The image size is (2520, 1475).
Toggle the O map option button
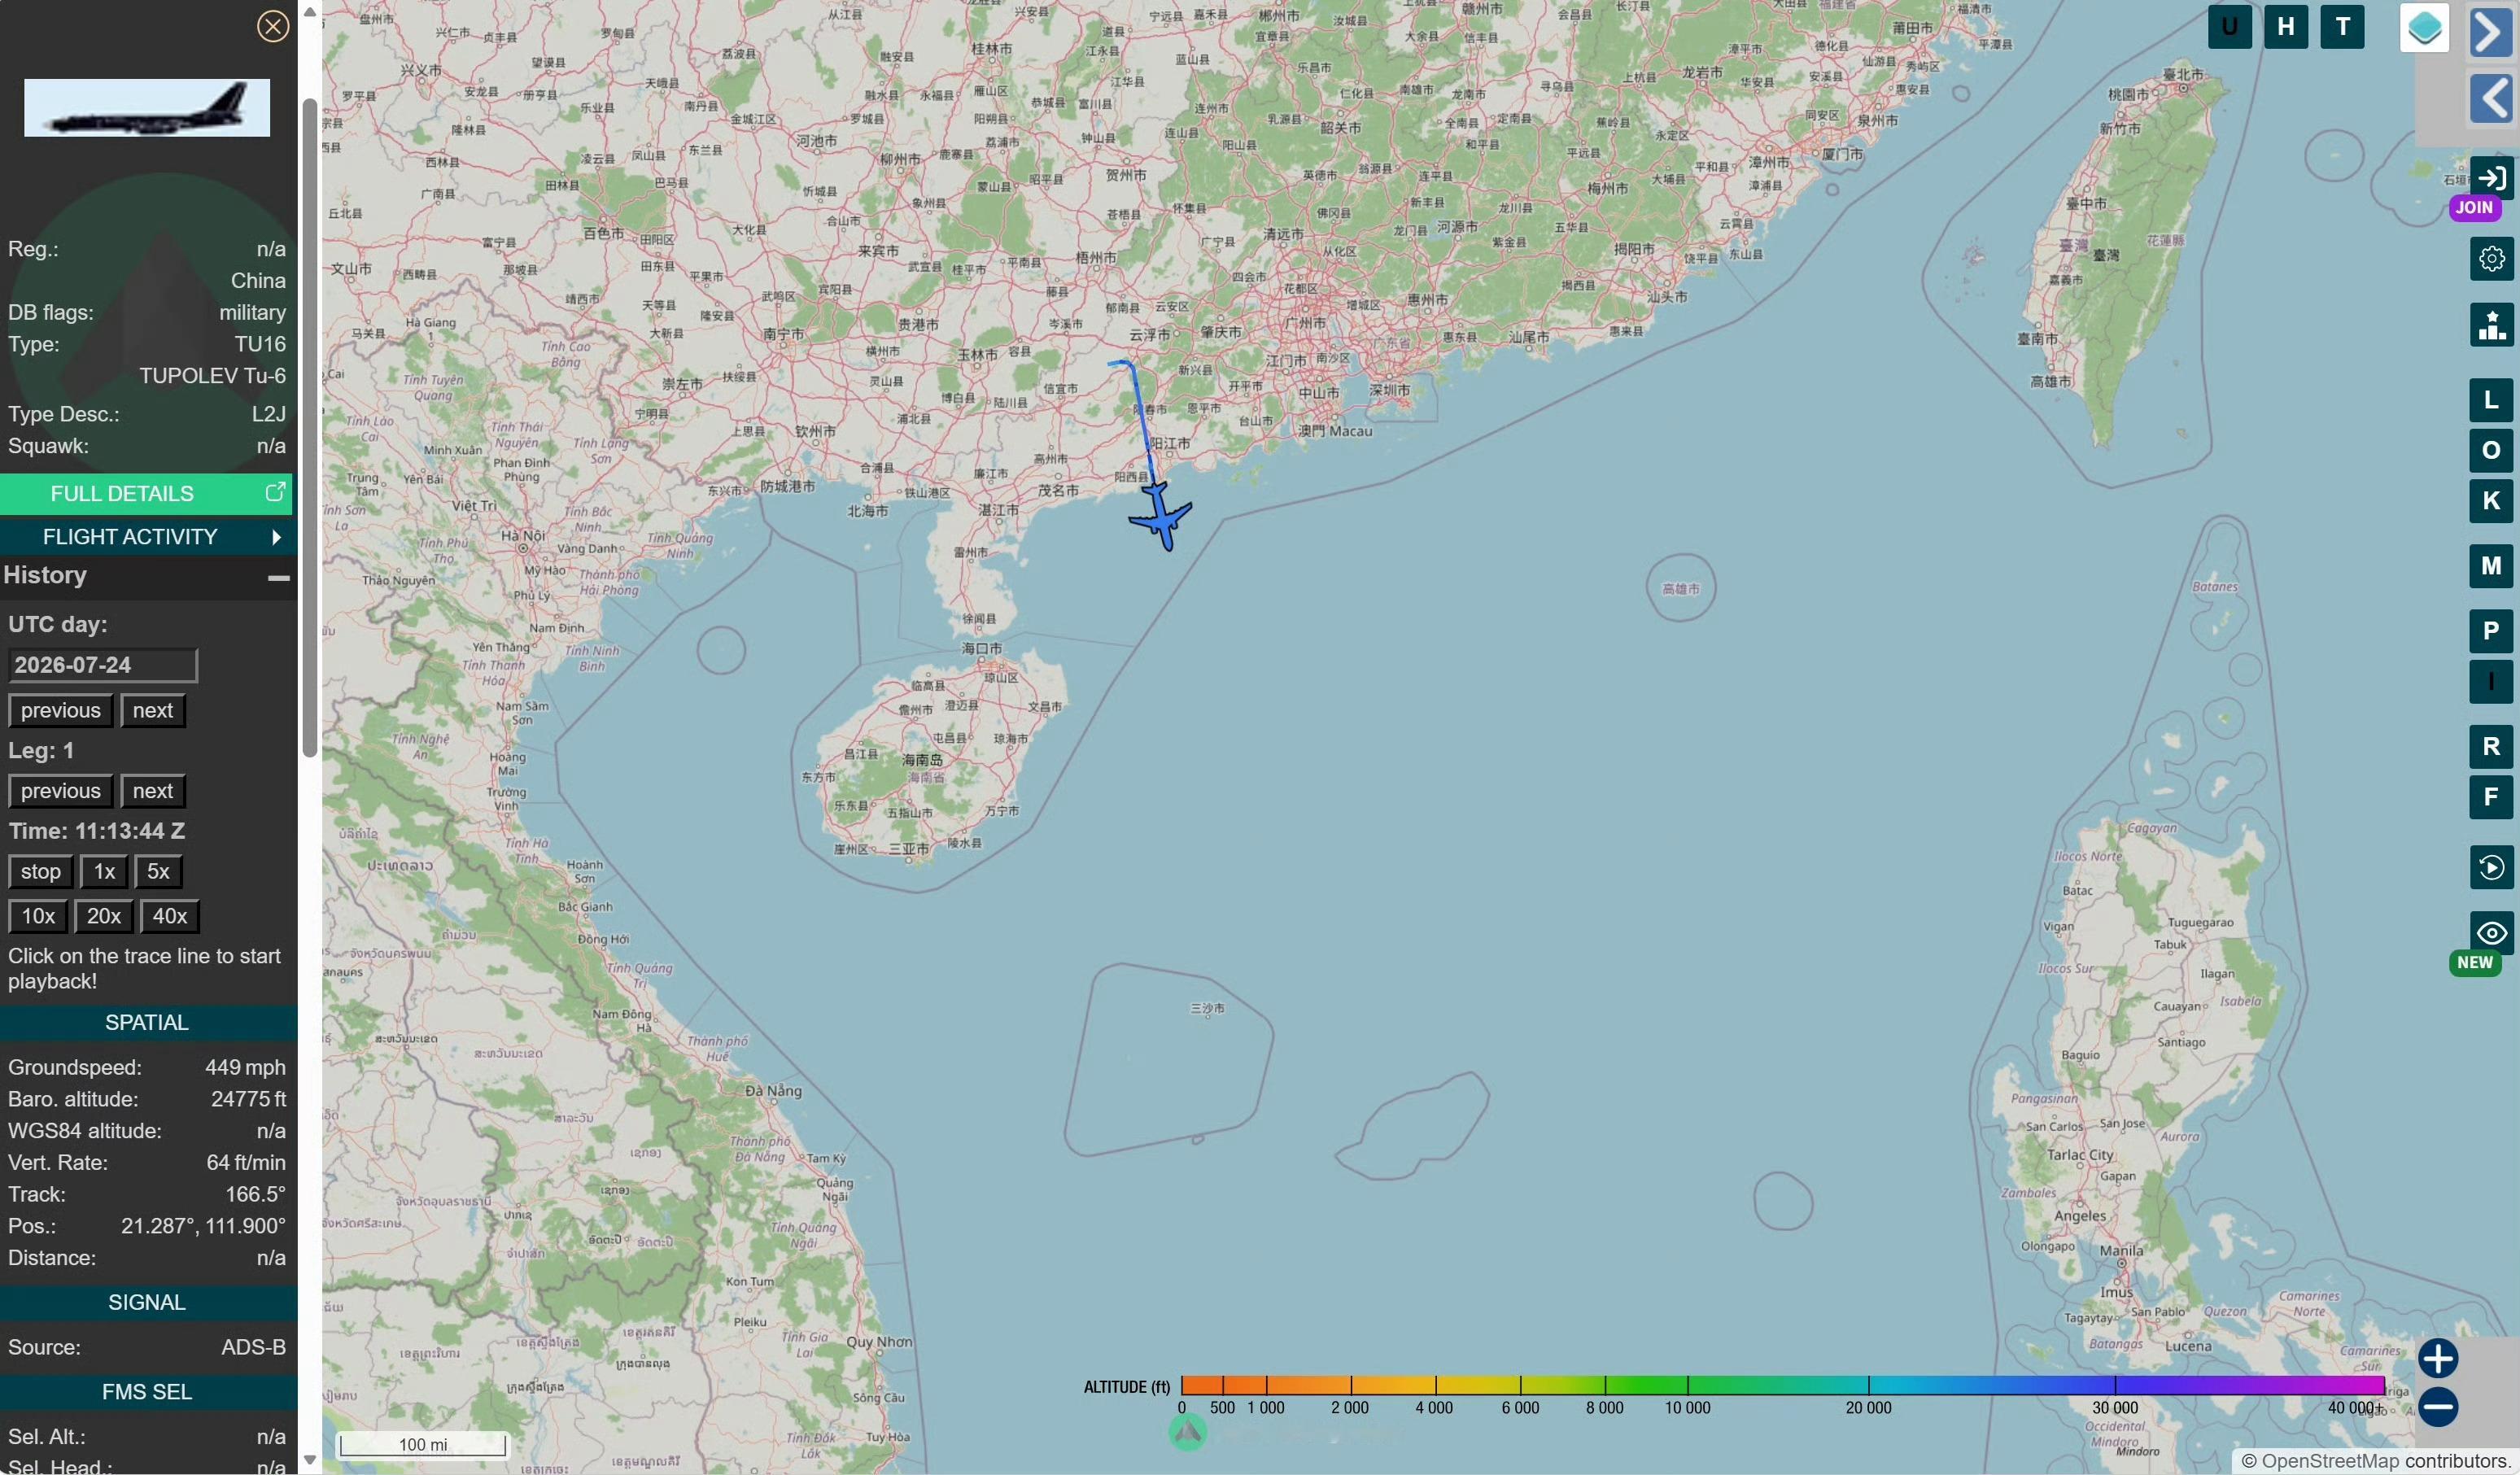(2491, 451)
